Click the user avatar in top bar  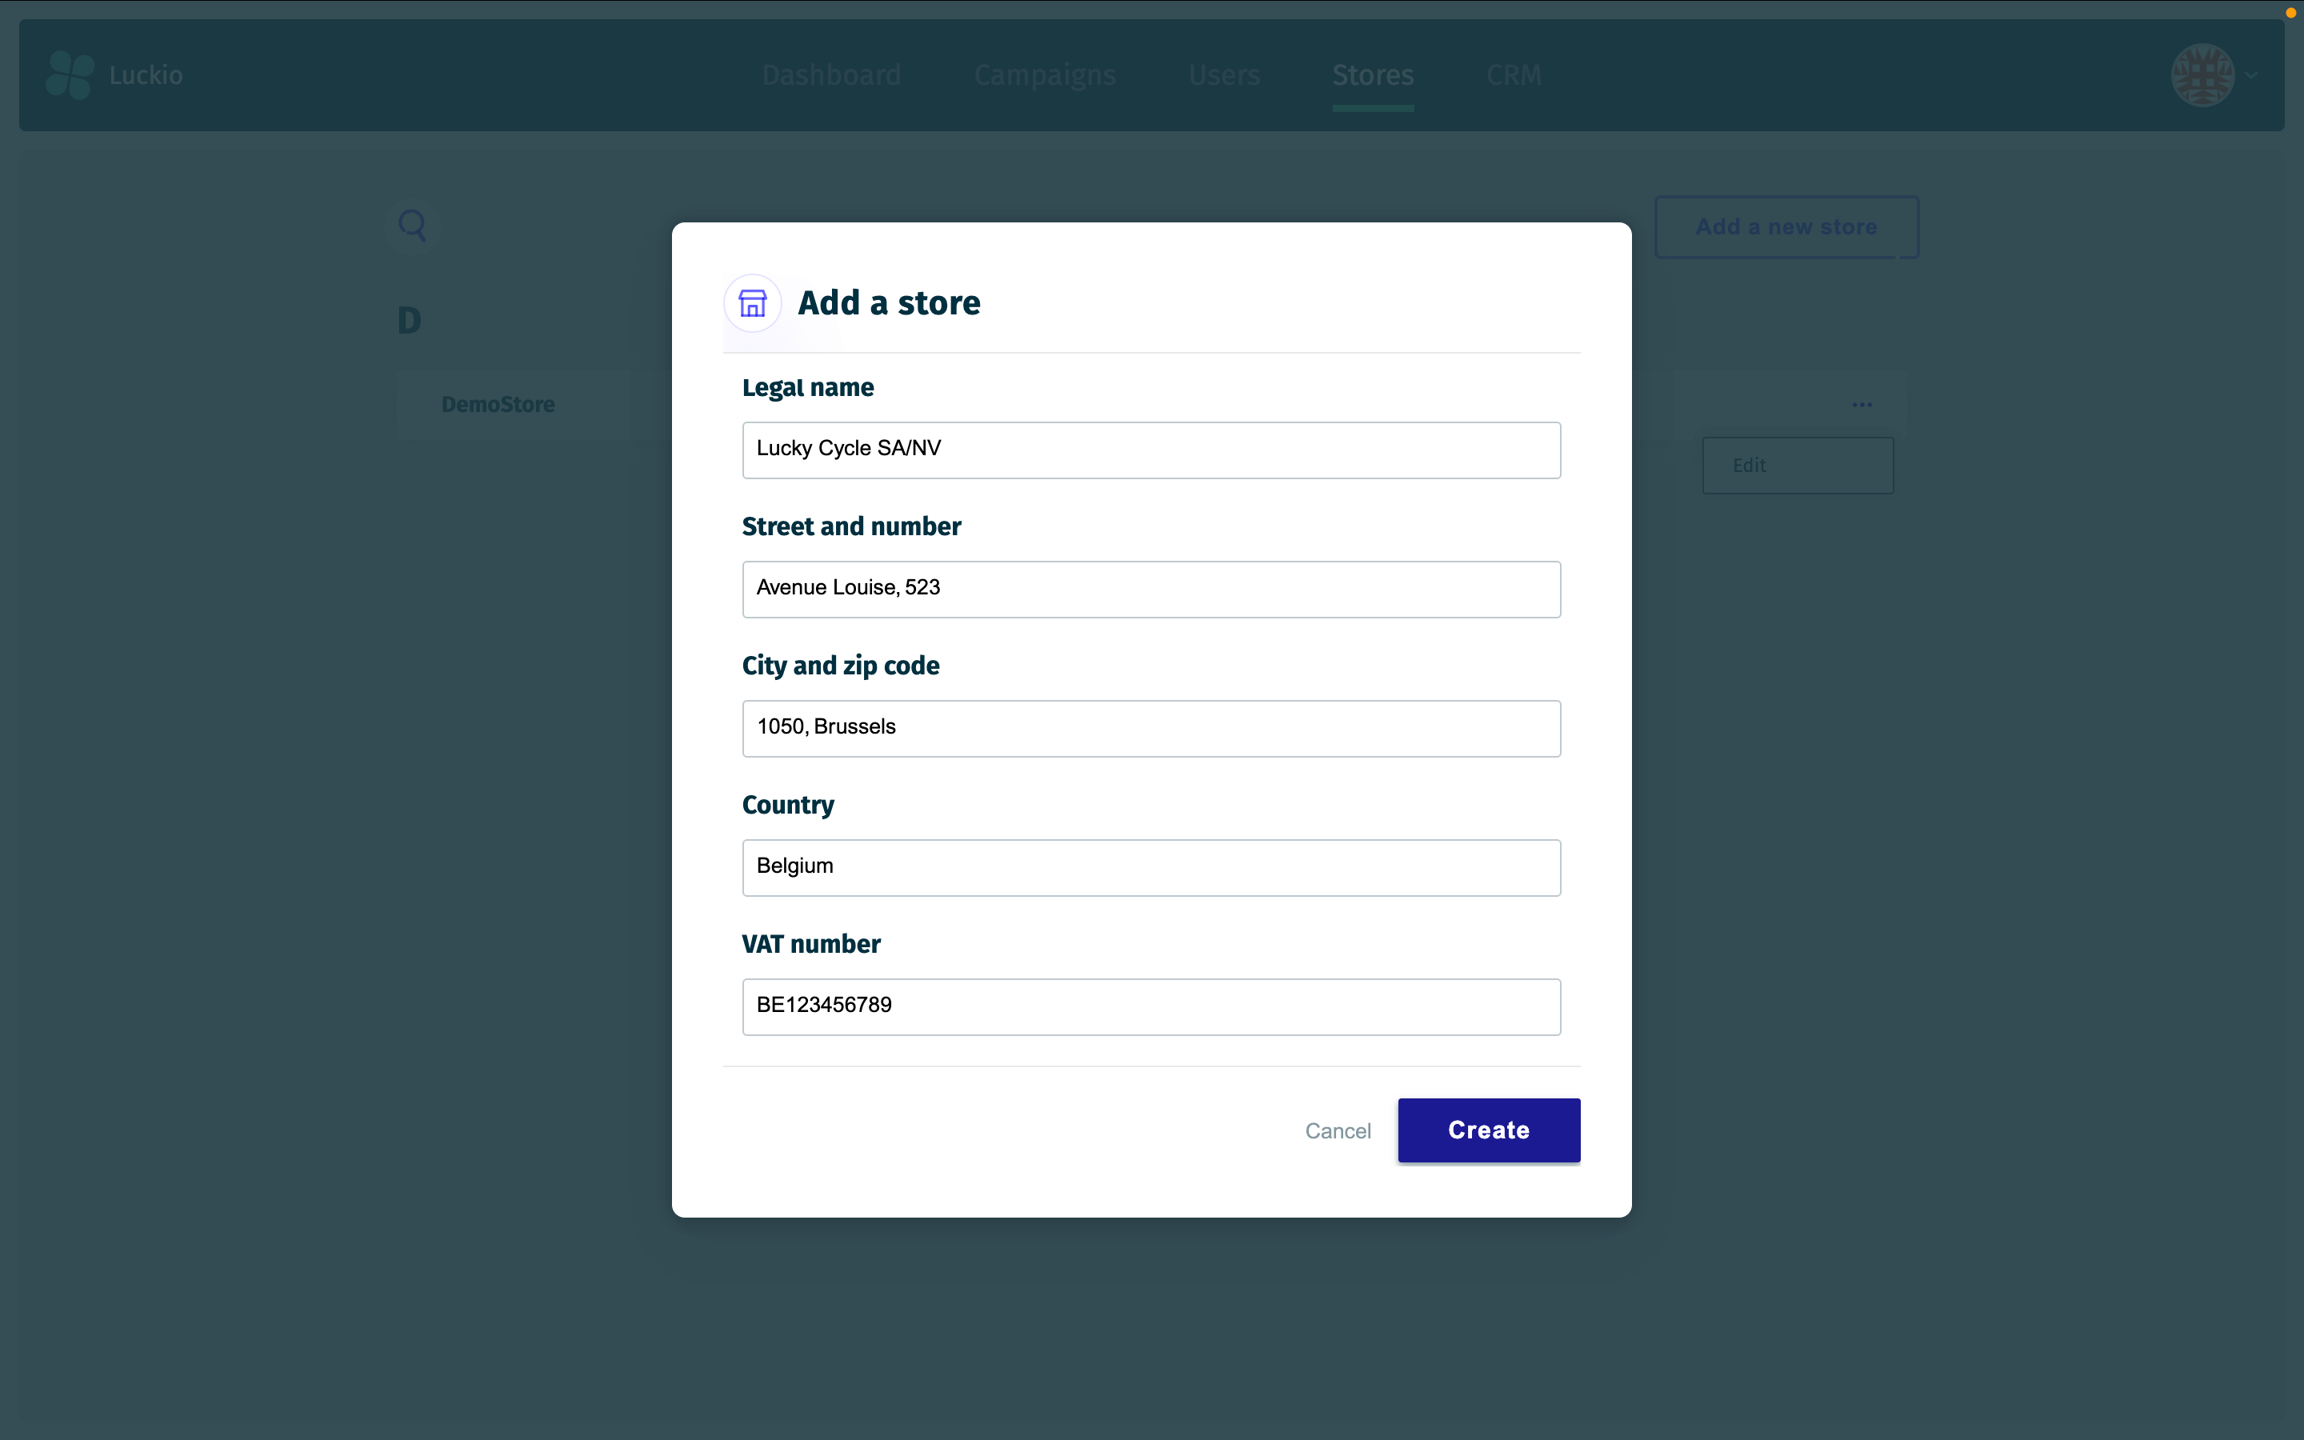2202,75
